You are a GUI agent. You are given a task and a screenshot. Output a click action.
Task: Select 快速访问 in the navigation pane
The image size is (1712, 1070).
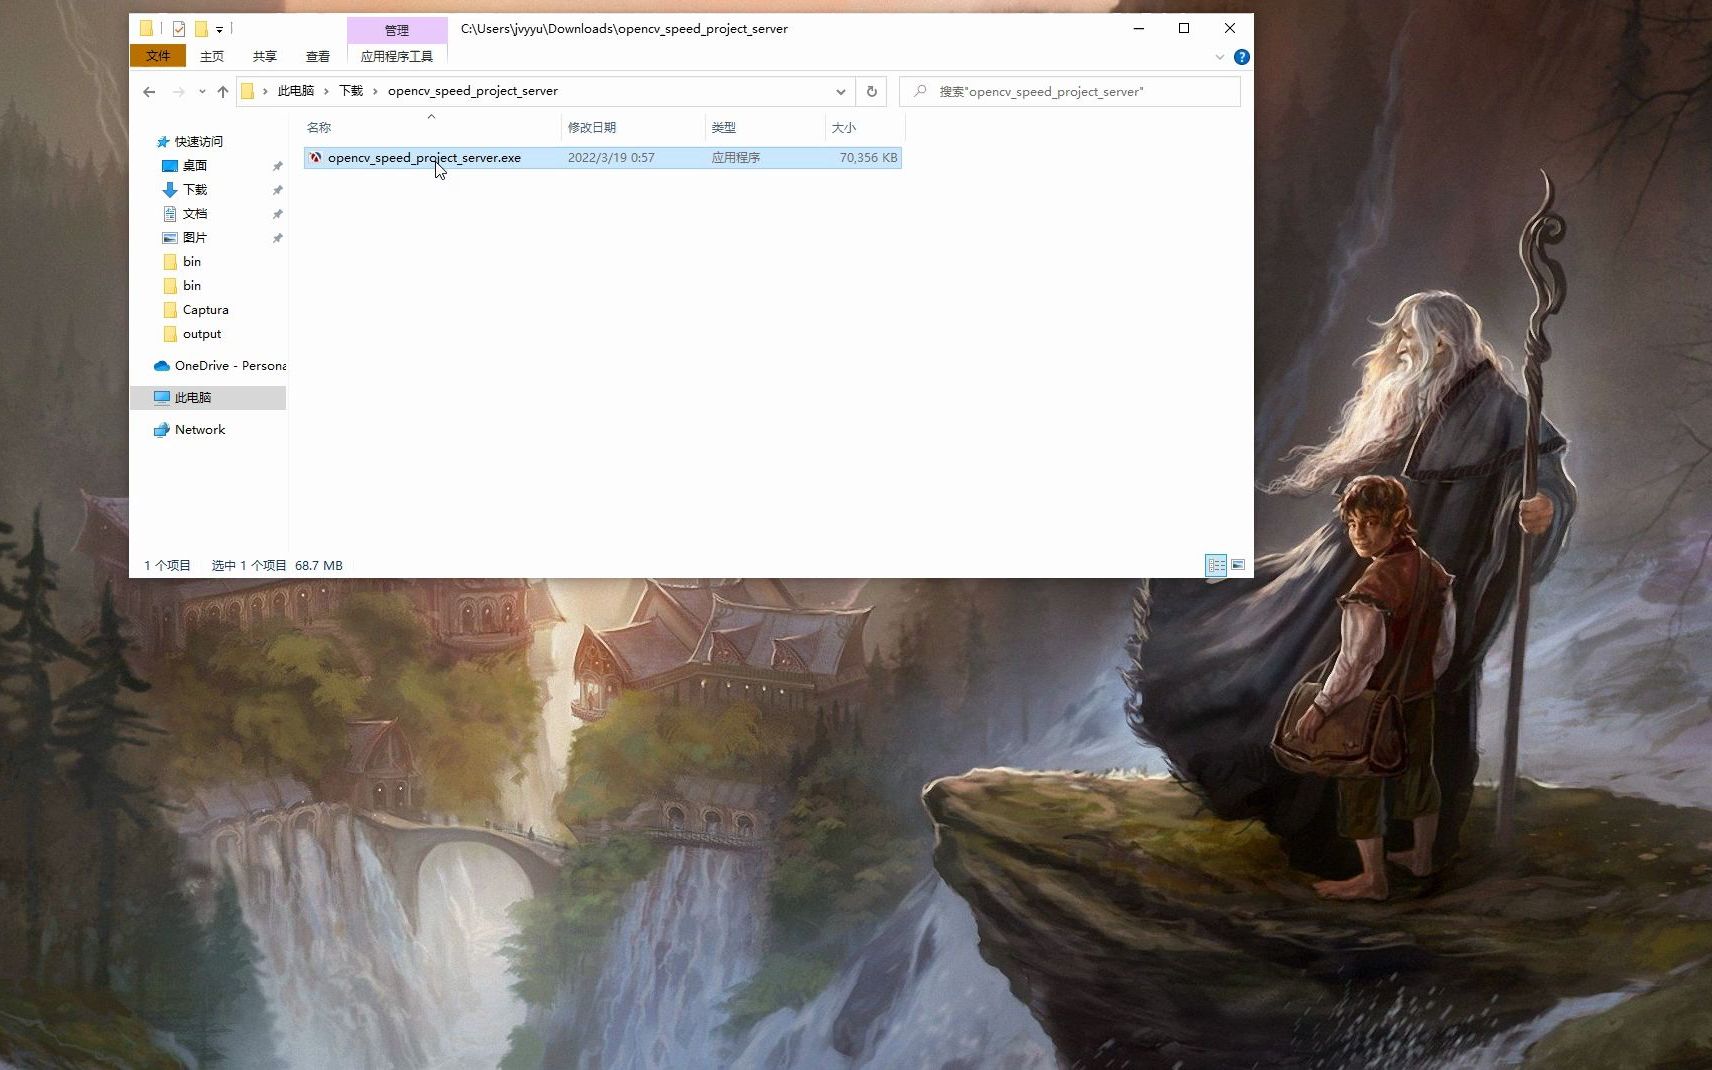point(198,142)
